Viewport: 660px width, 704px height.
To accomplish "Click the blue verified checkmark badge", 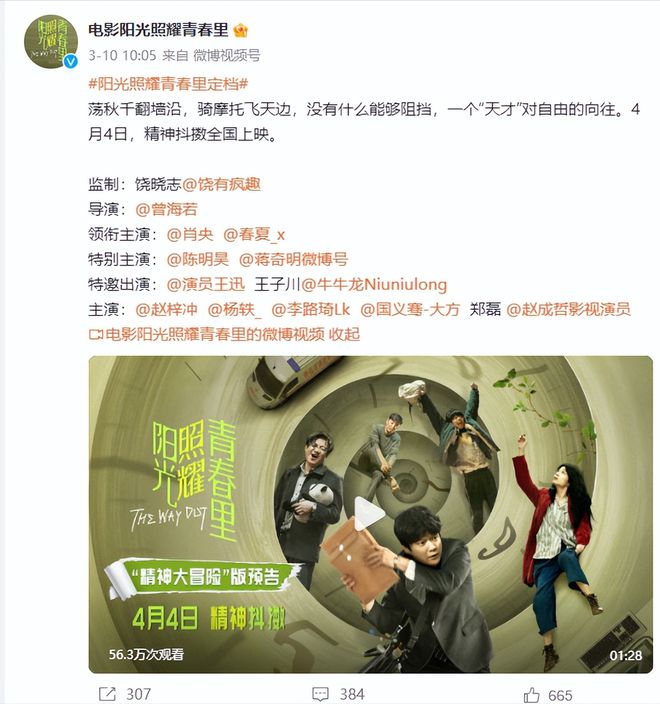I will [x=70, y=62].
